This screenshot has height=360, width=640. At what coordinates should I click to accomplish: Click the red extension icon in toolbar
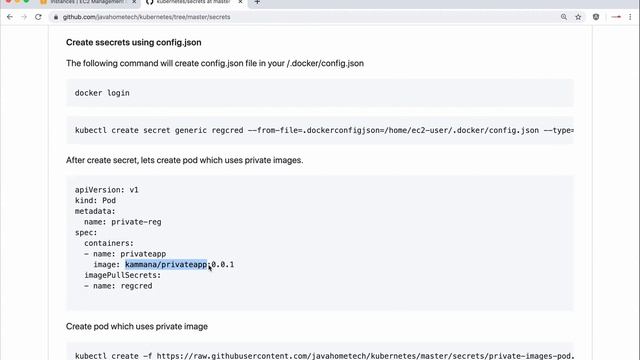coord(616,17)
